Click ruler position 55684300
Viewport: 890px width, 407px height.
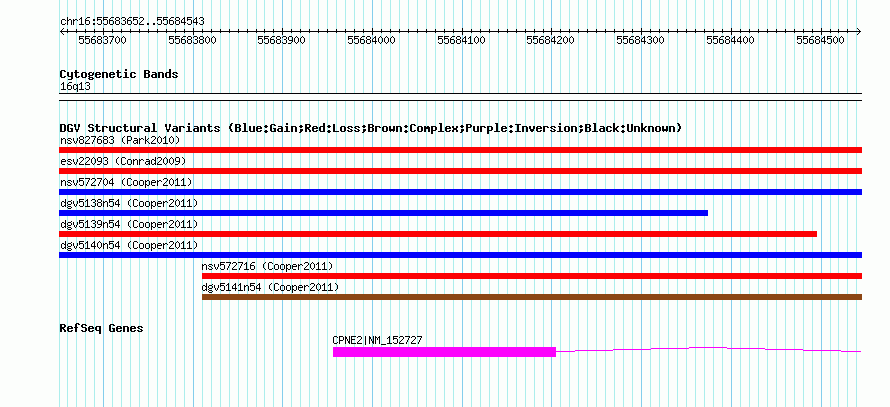pos(640,40)
